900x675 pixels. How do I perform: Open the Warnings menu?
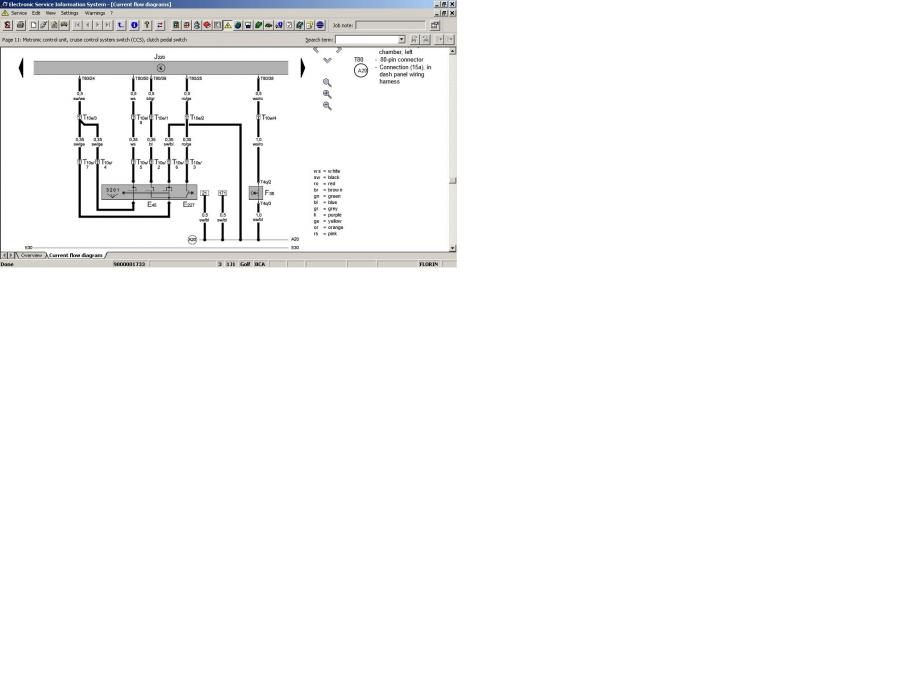point(94,13)
